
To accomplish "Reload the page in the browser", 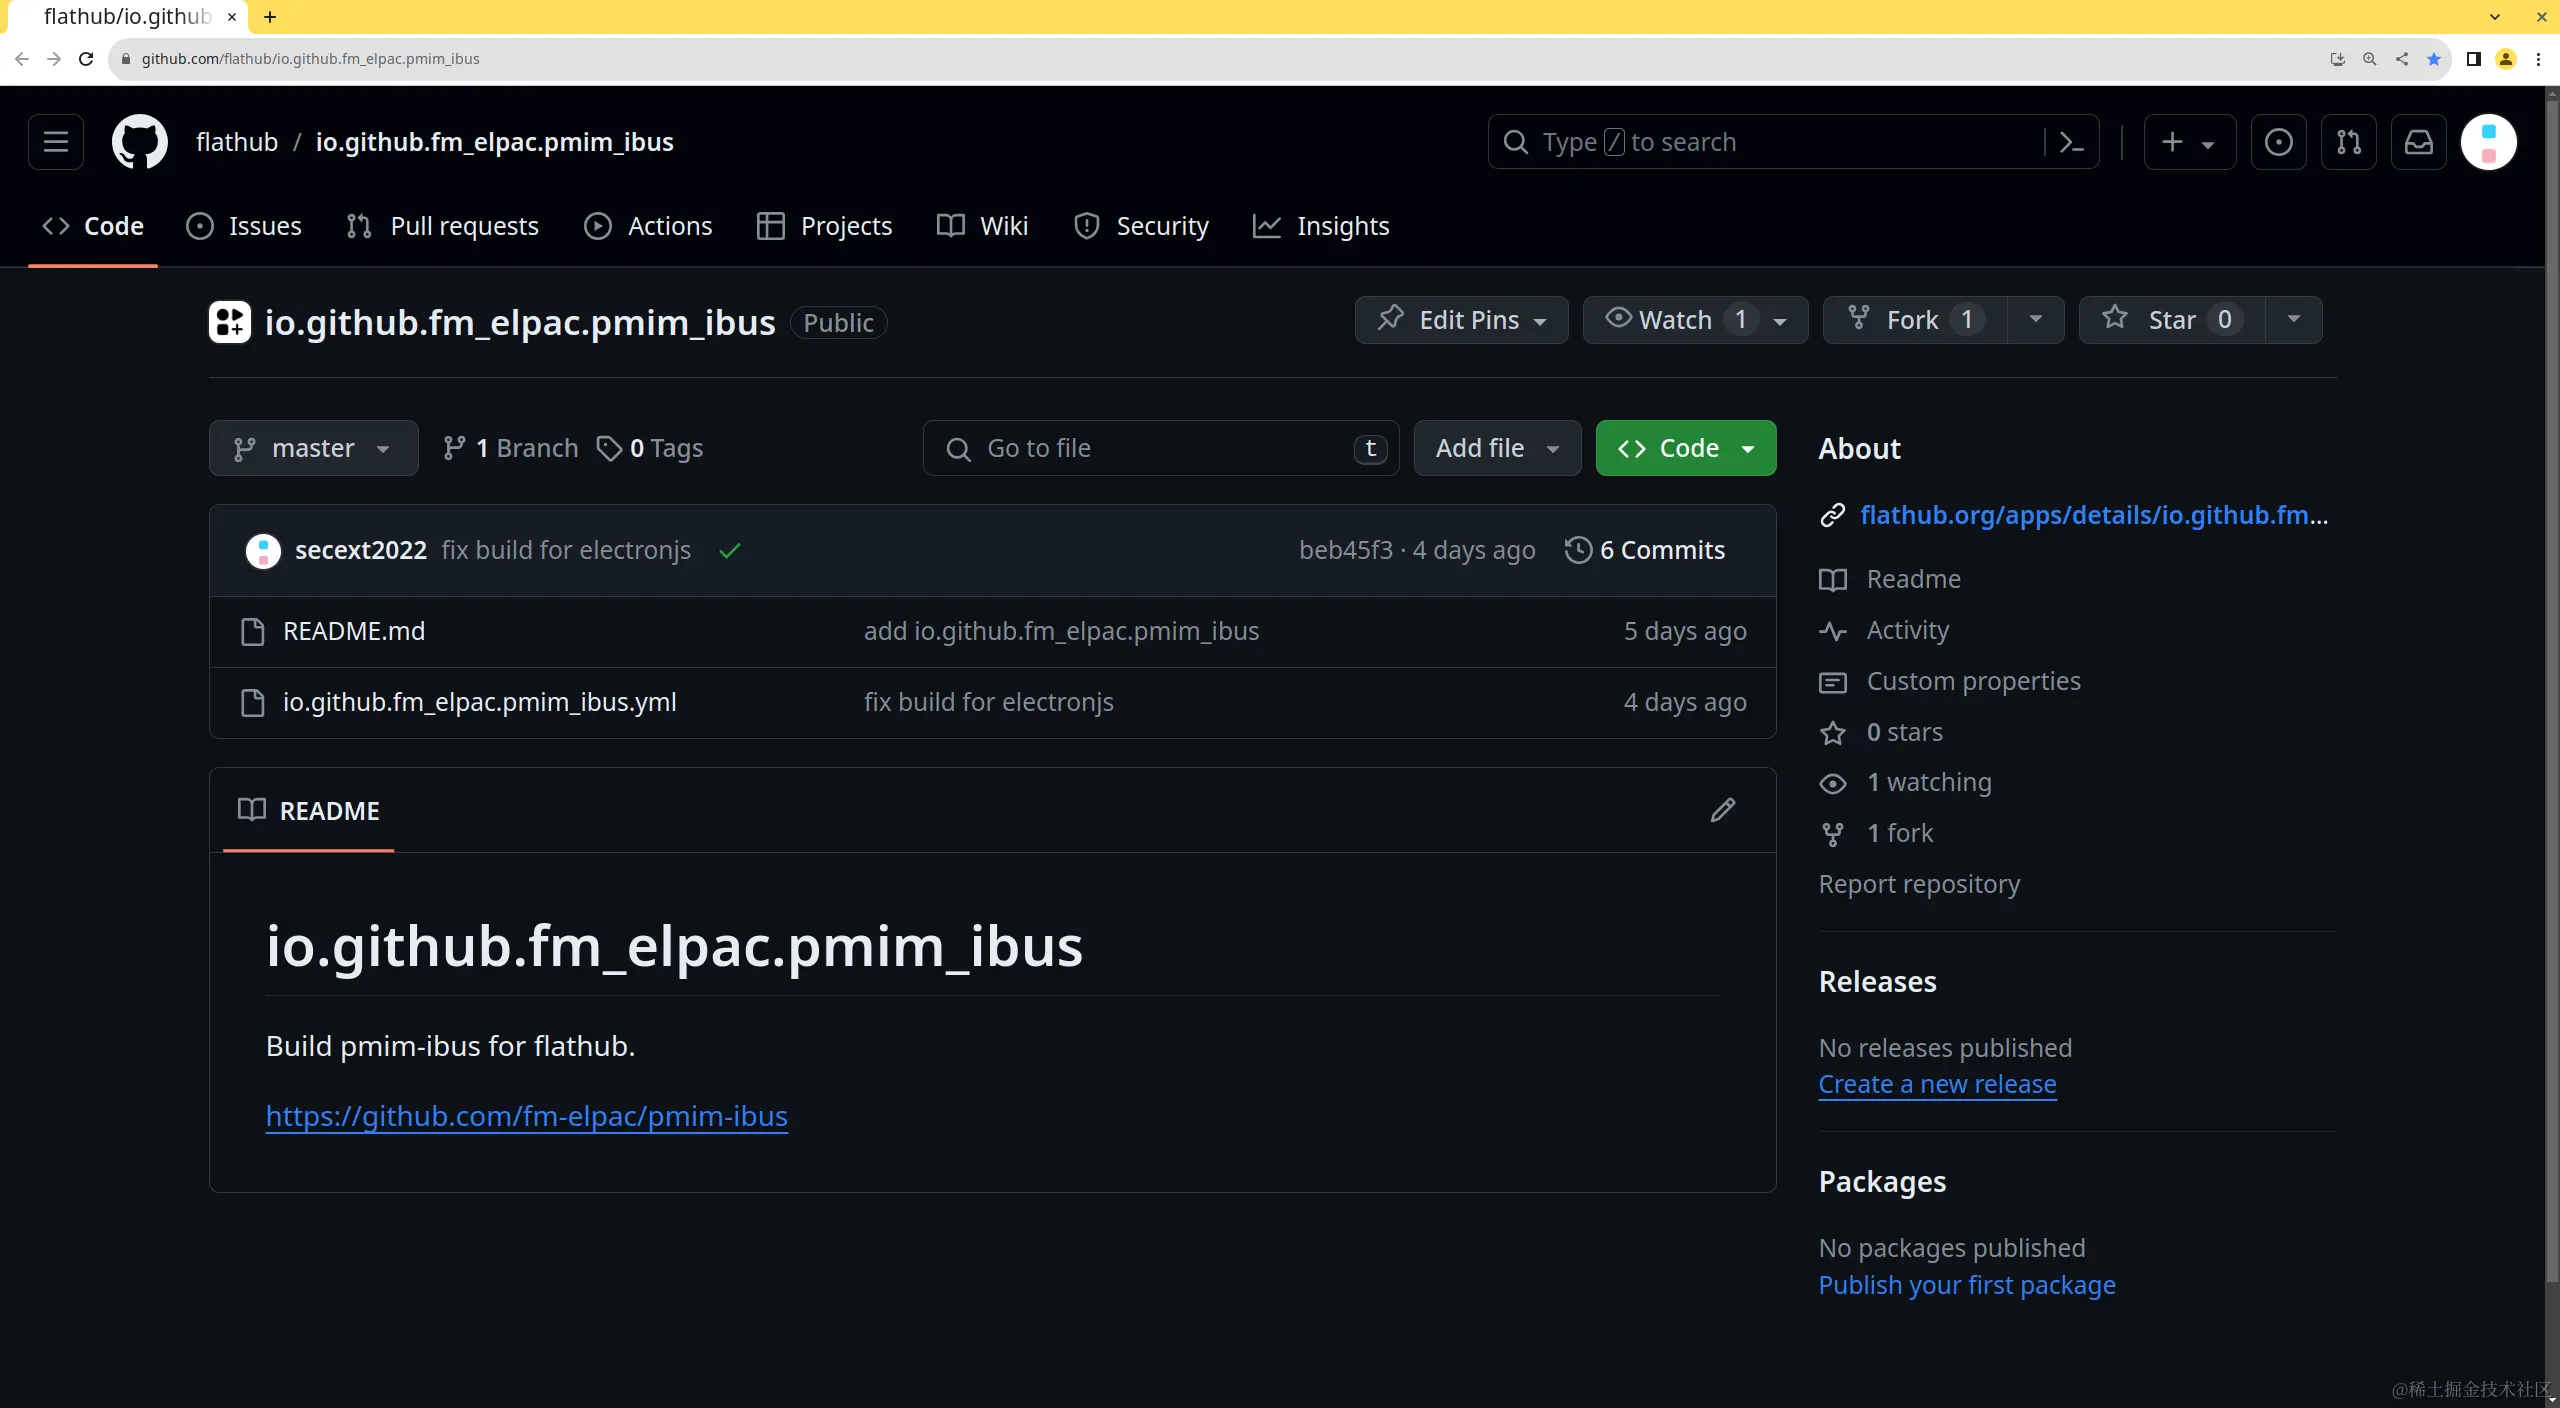I will coord(86,59).
